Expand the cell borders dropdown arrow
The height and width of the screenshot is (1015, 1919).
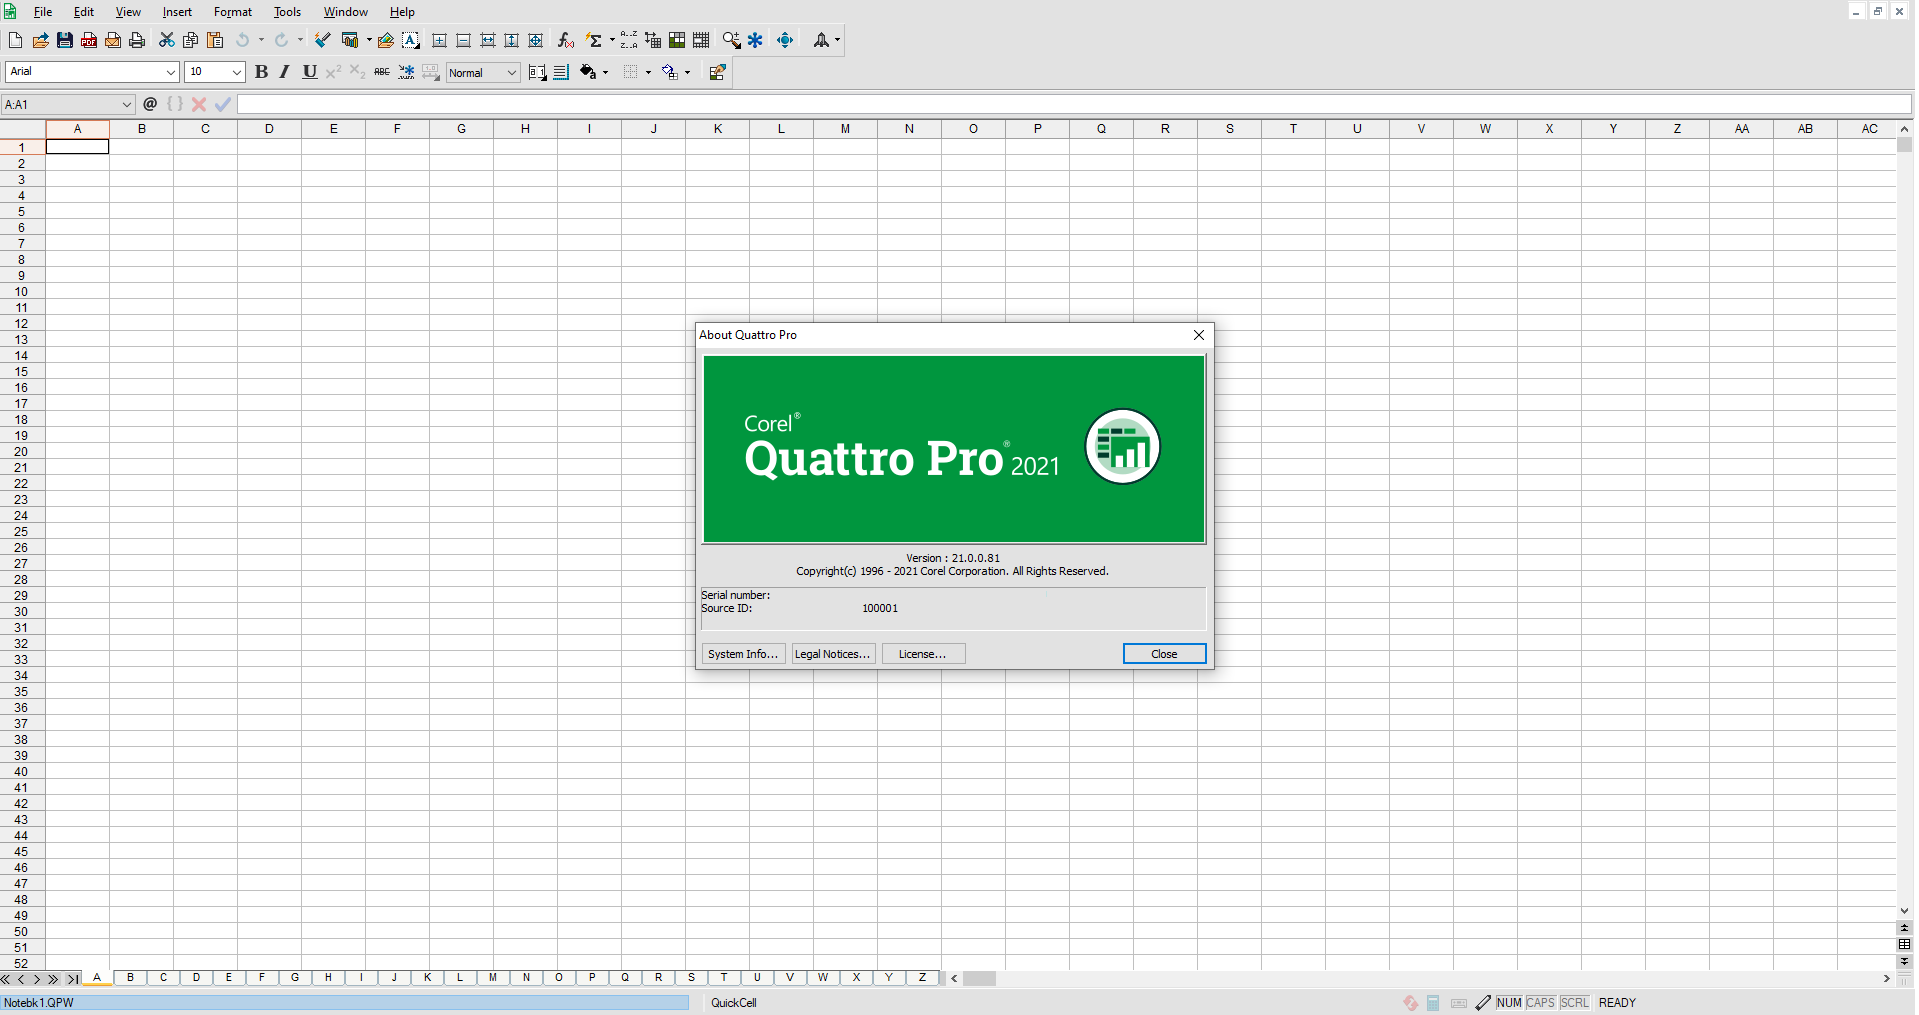tap(648, 72)
